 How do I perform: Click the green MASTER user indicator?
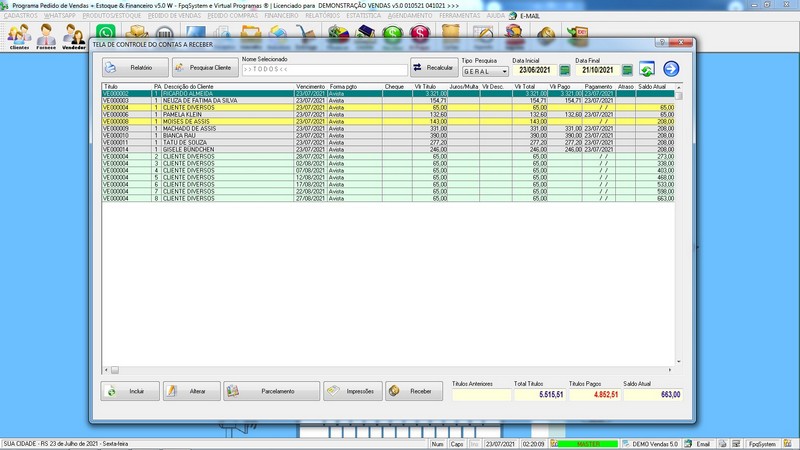point(588,444)
